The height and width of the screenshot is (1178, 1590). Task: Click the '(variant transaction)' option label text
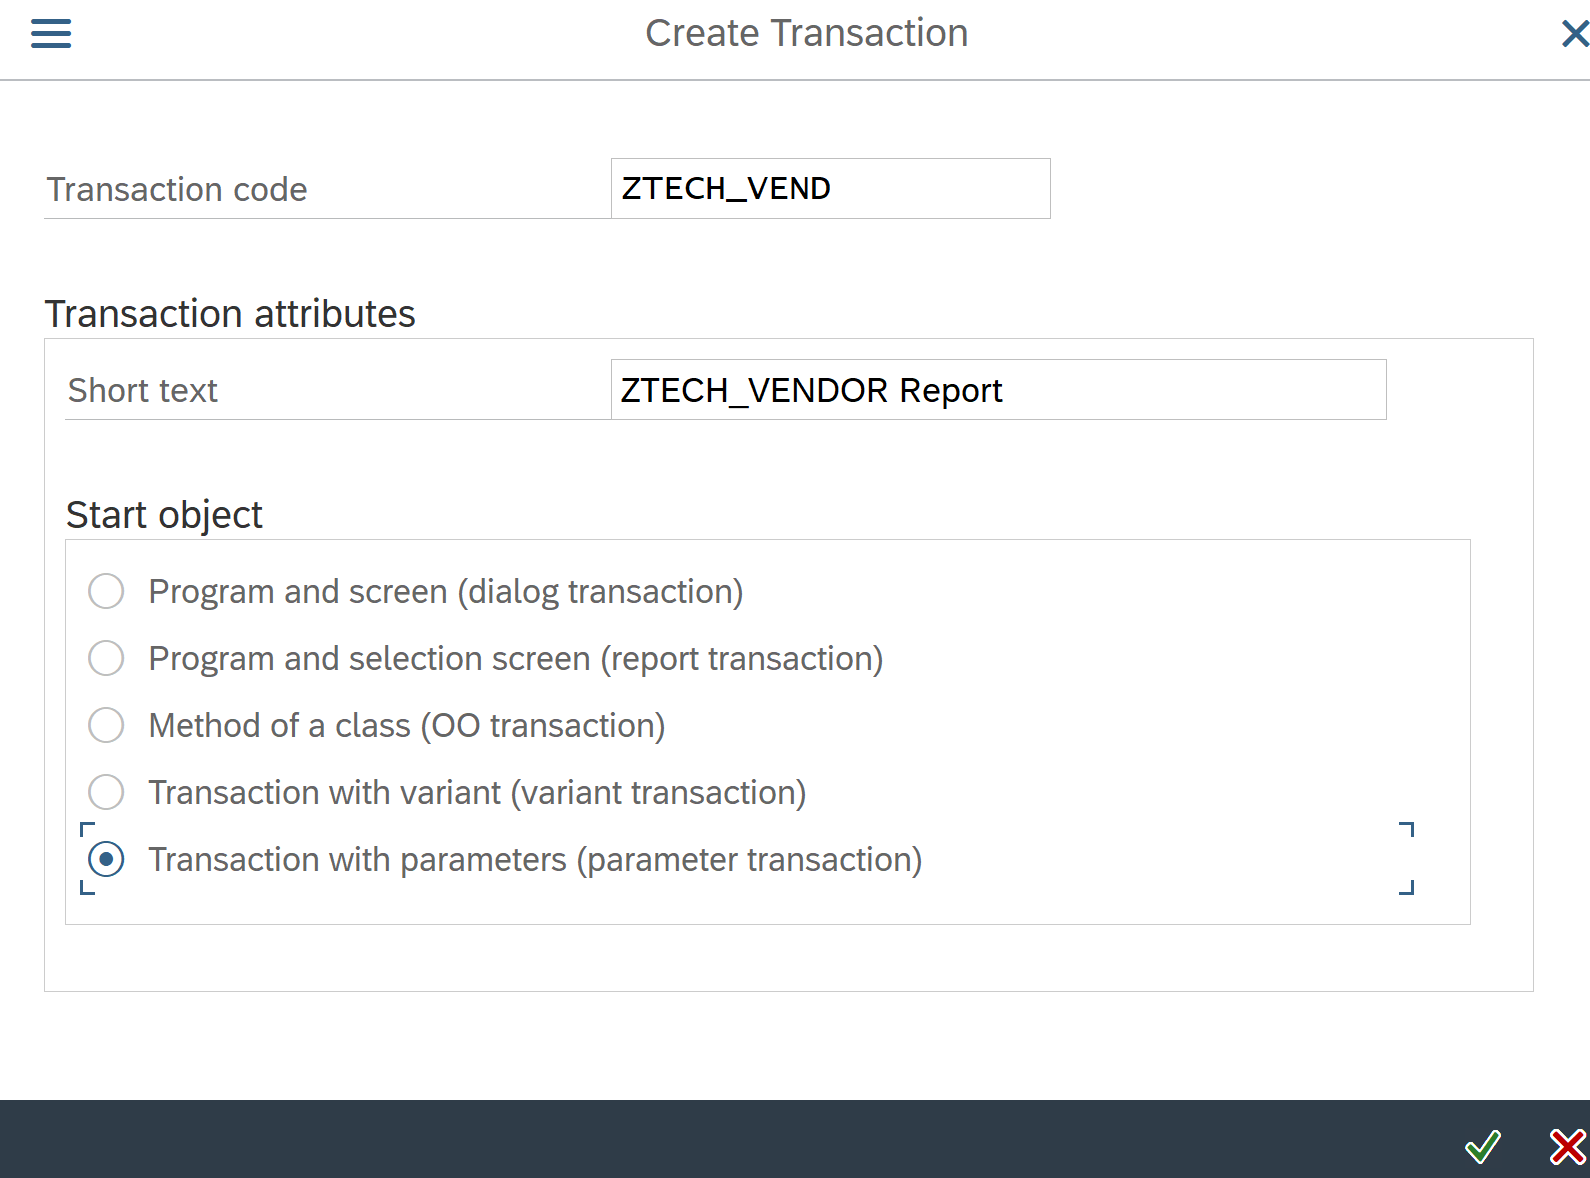click(658, 793)
